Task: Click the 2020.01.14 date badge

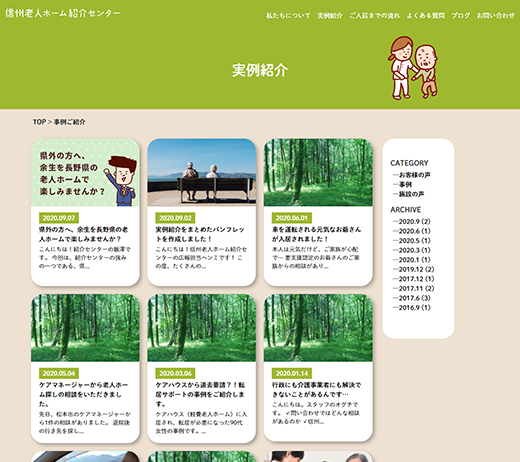Action: point(292,373)
